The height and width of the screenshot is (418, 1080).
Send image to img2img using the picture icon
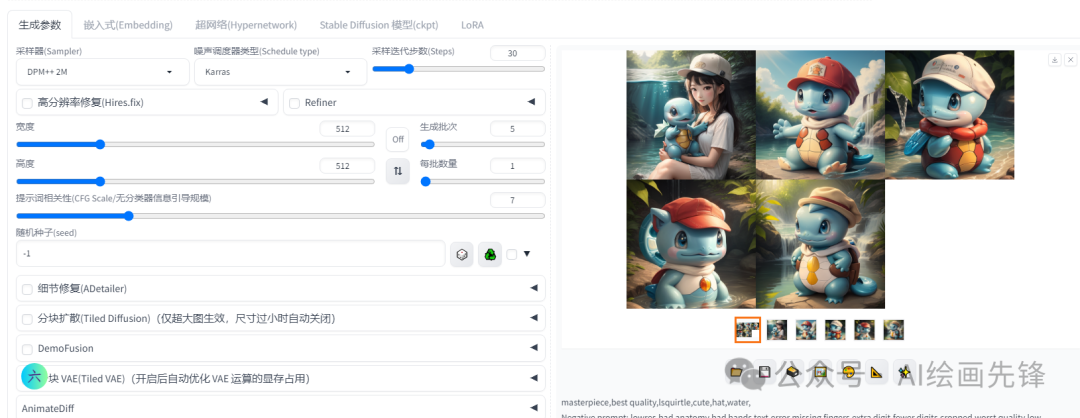click(820, 372)
